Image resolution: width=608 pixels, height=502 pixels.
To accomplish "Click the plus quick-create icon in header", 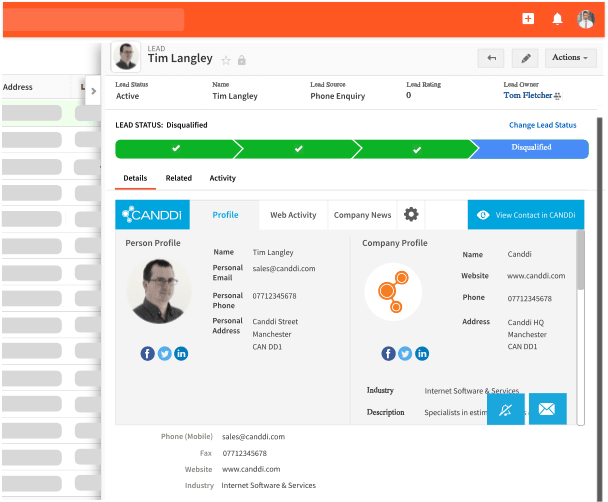I will [x=528, y=19].
